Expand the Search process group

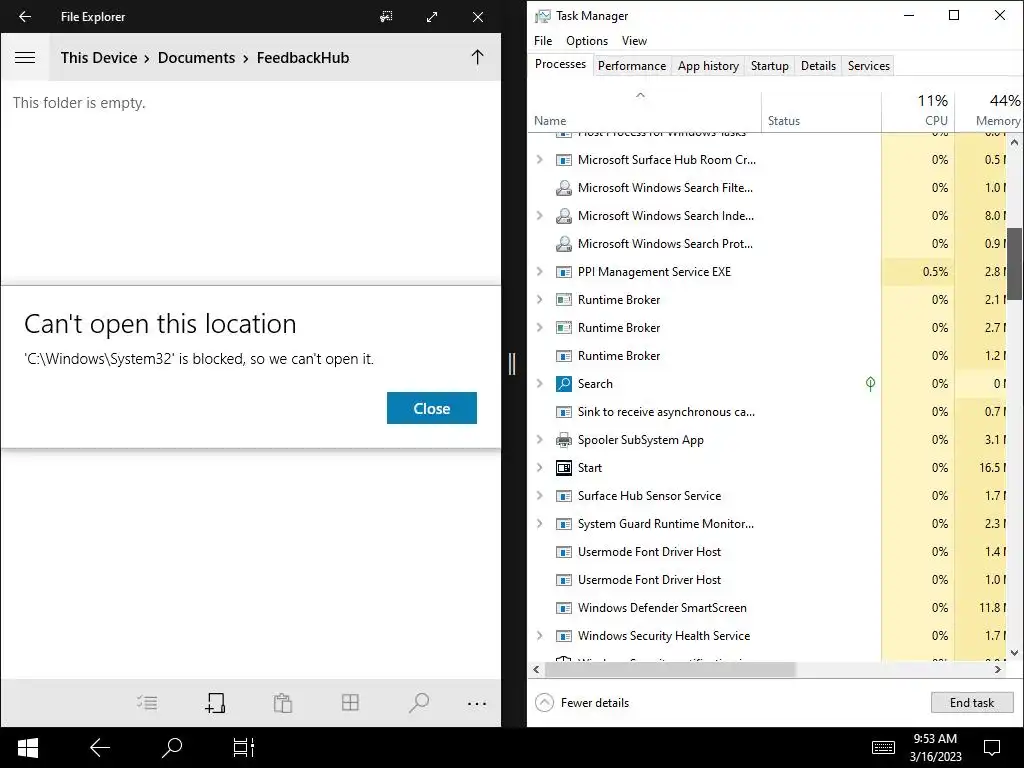(x=539, y=383)
